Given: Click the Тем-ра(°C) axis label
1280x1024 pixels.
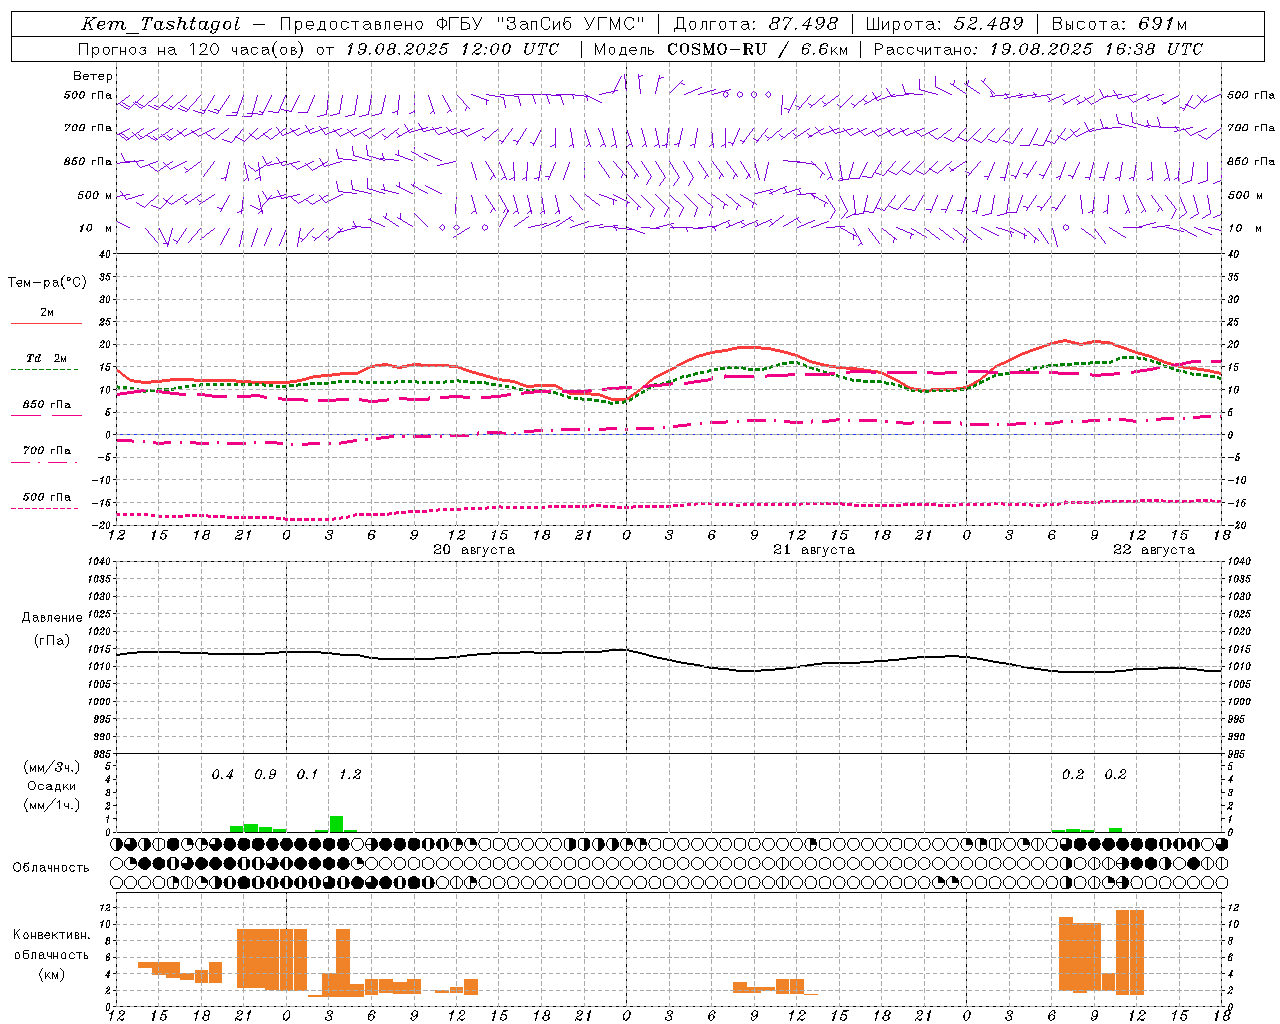Looking at the screenshot, I should [x=47, y=282].
